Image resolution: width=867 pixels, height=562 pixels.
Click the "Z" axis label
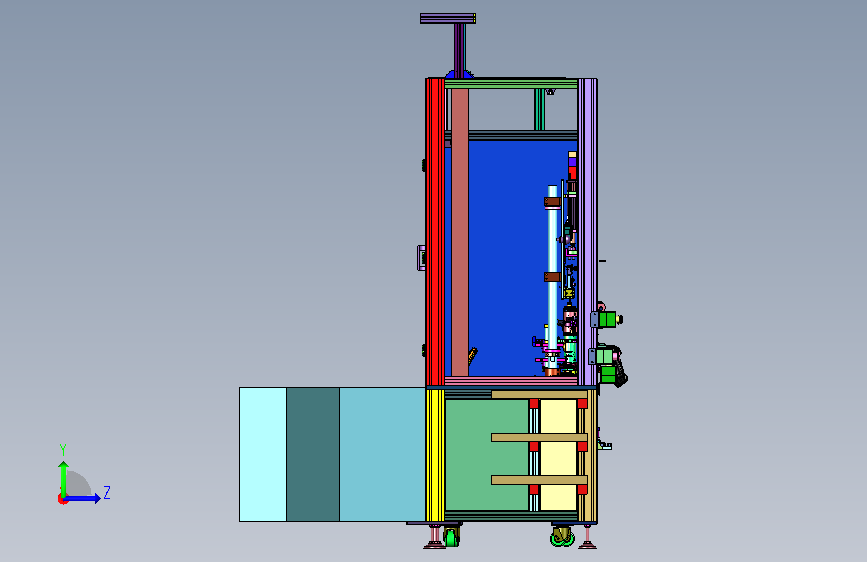107,492
